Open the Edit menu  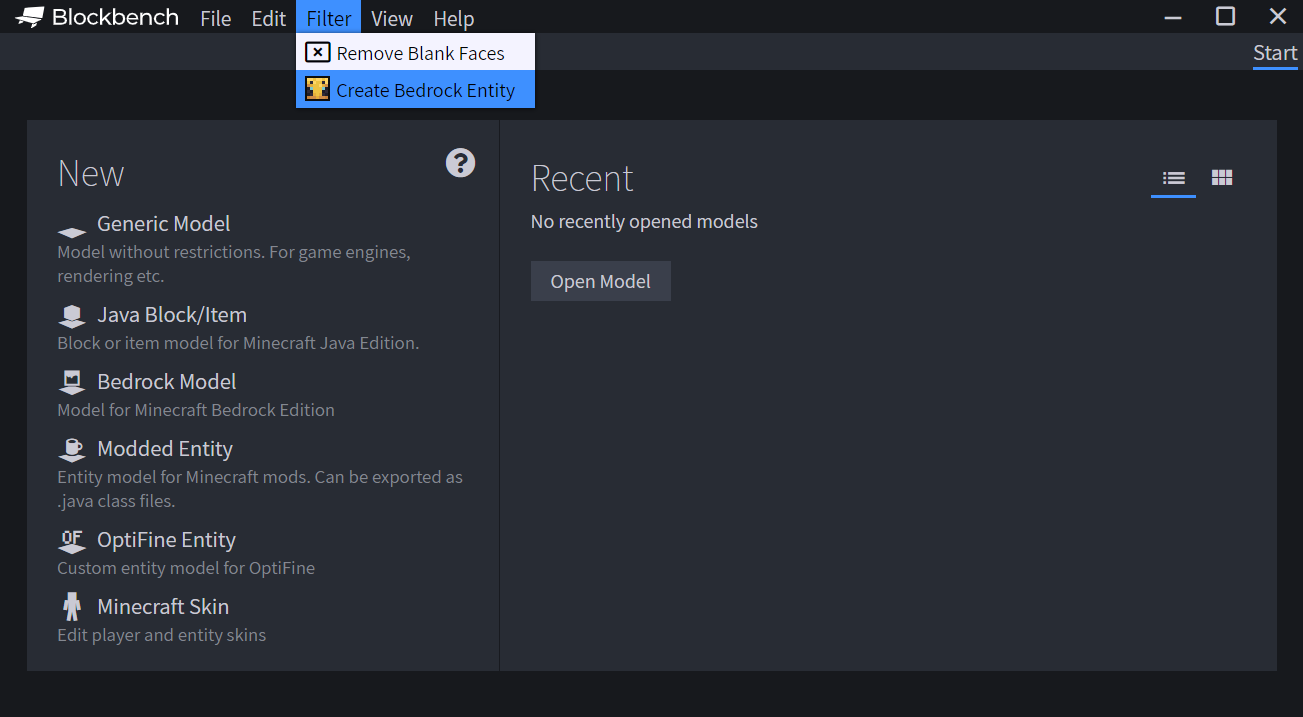pos(268,18)
